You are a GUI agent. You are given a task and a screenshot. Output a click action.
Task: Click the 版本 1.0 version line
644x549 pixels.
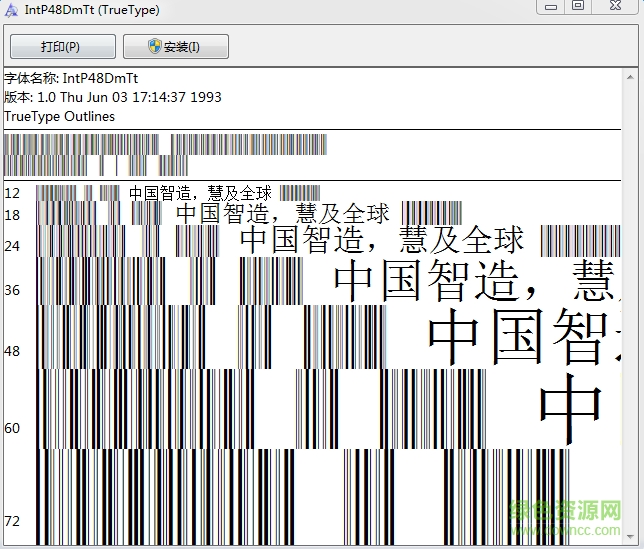point(112,97)
